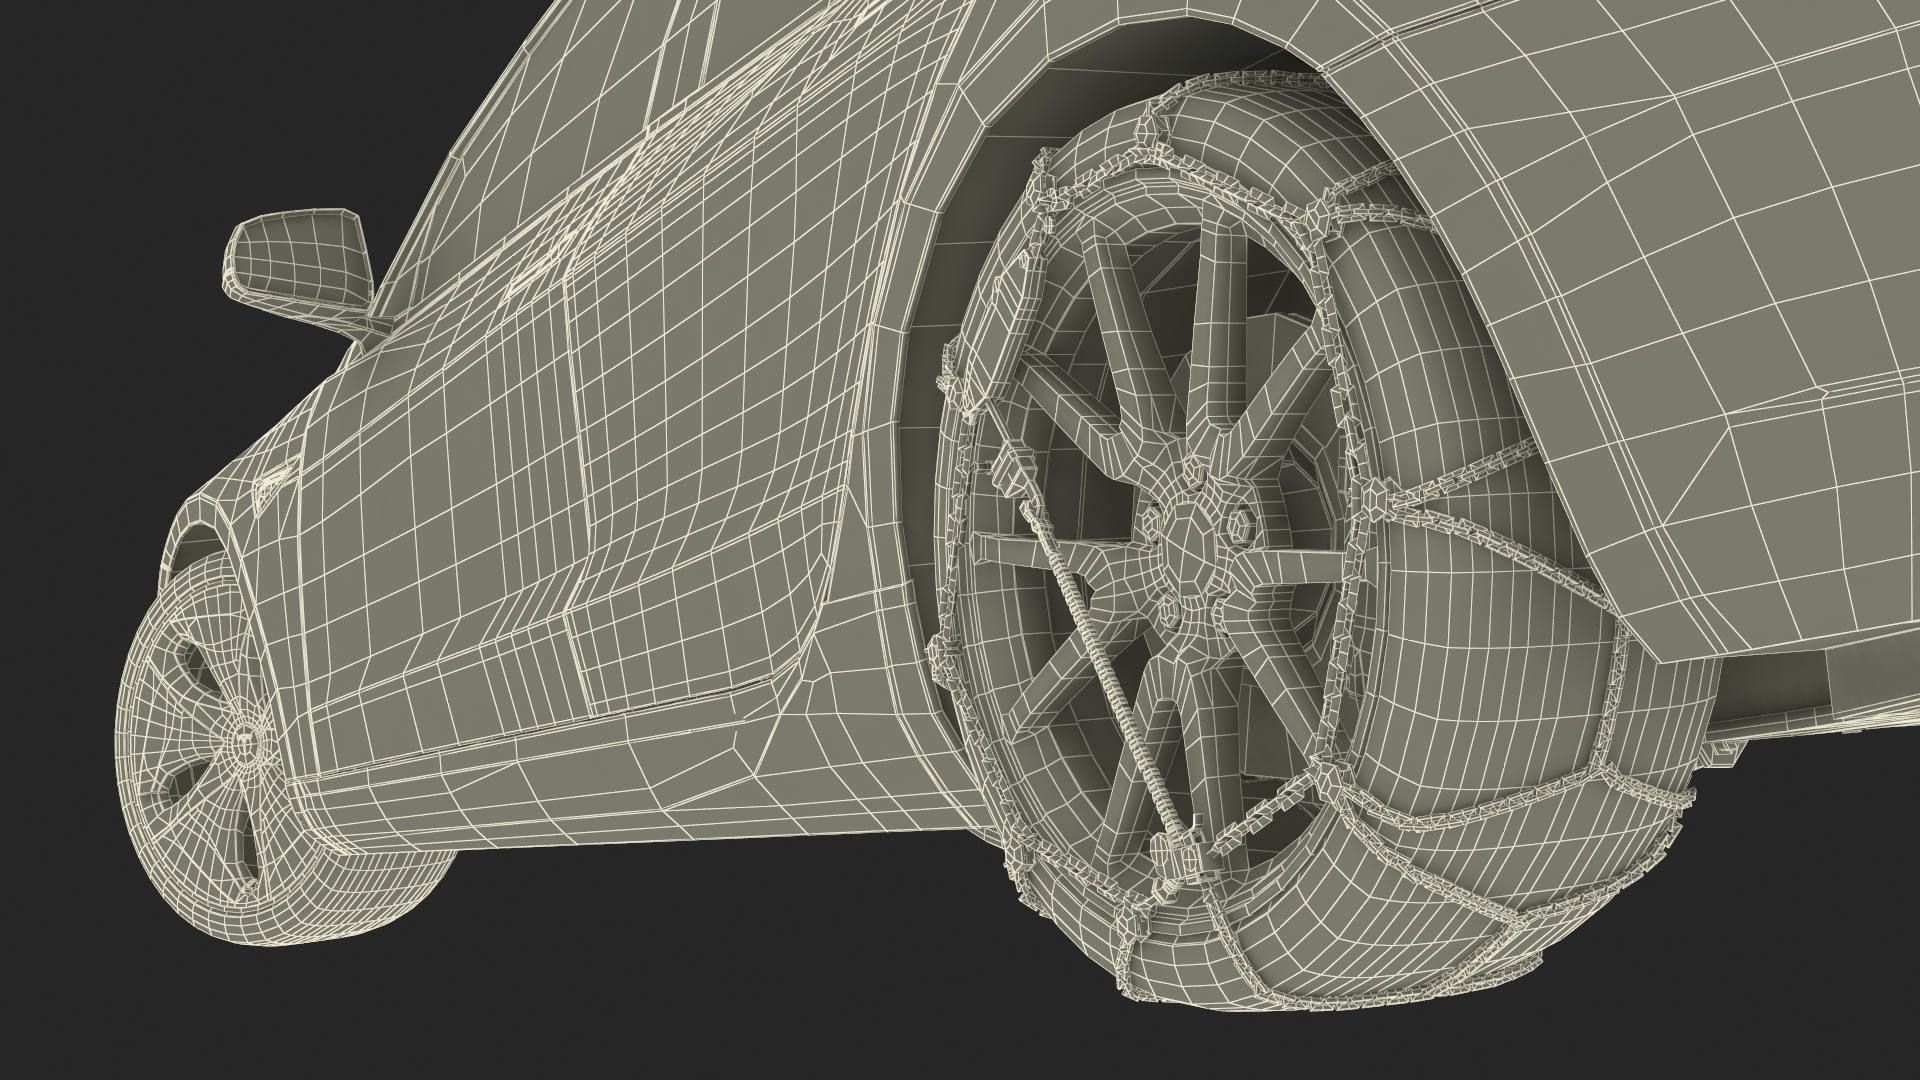
Task: Select the side mirror on the car
Action: point(298,270)
